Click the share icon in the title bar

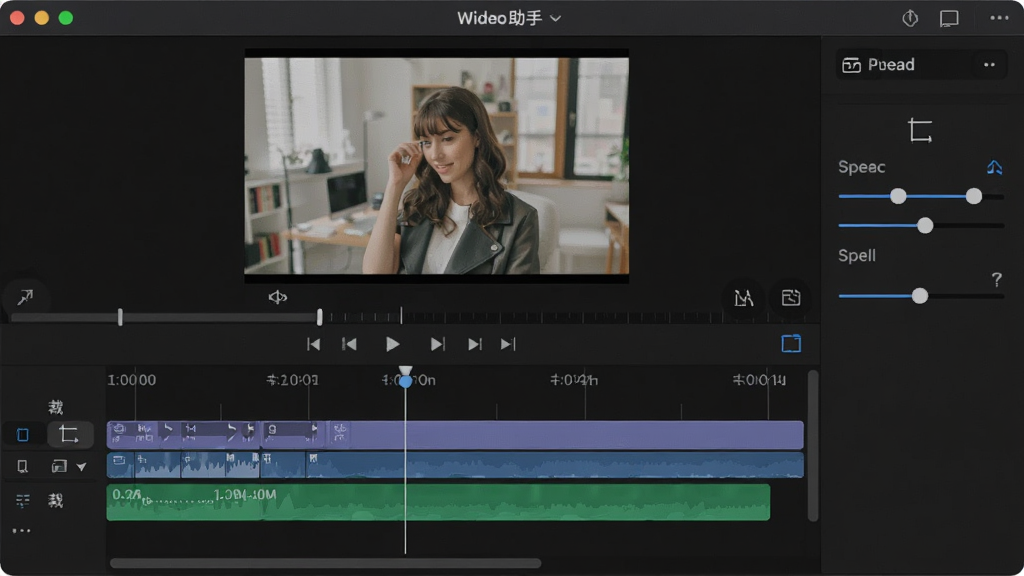click(910, 18)
